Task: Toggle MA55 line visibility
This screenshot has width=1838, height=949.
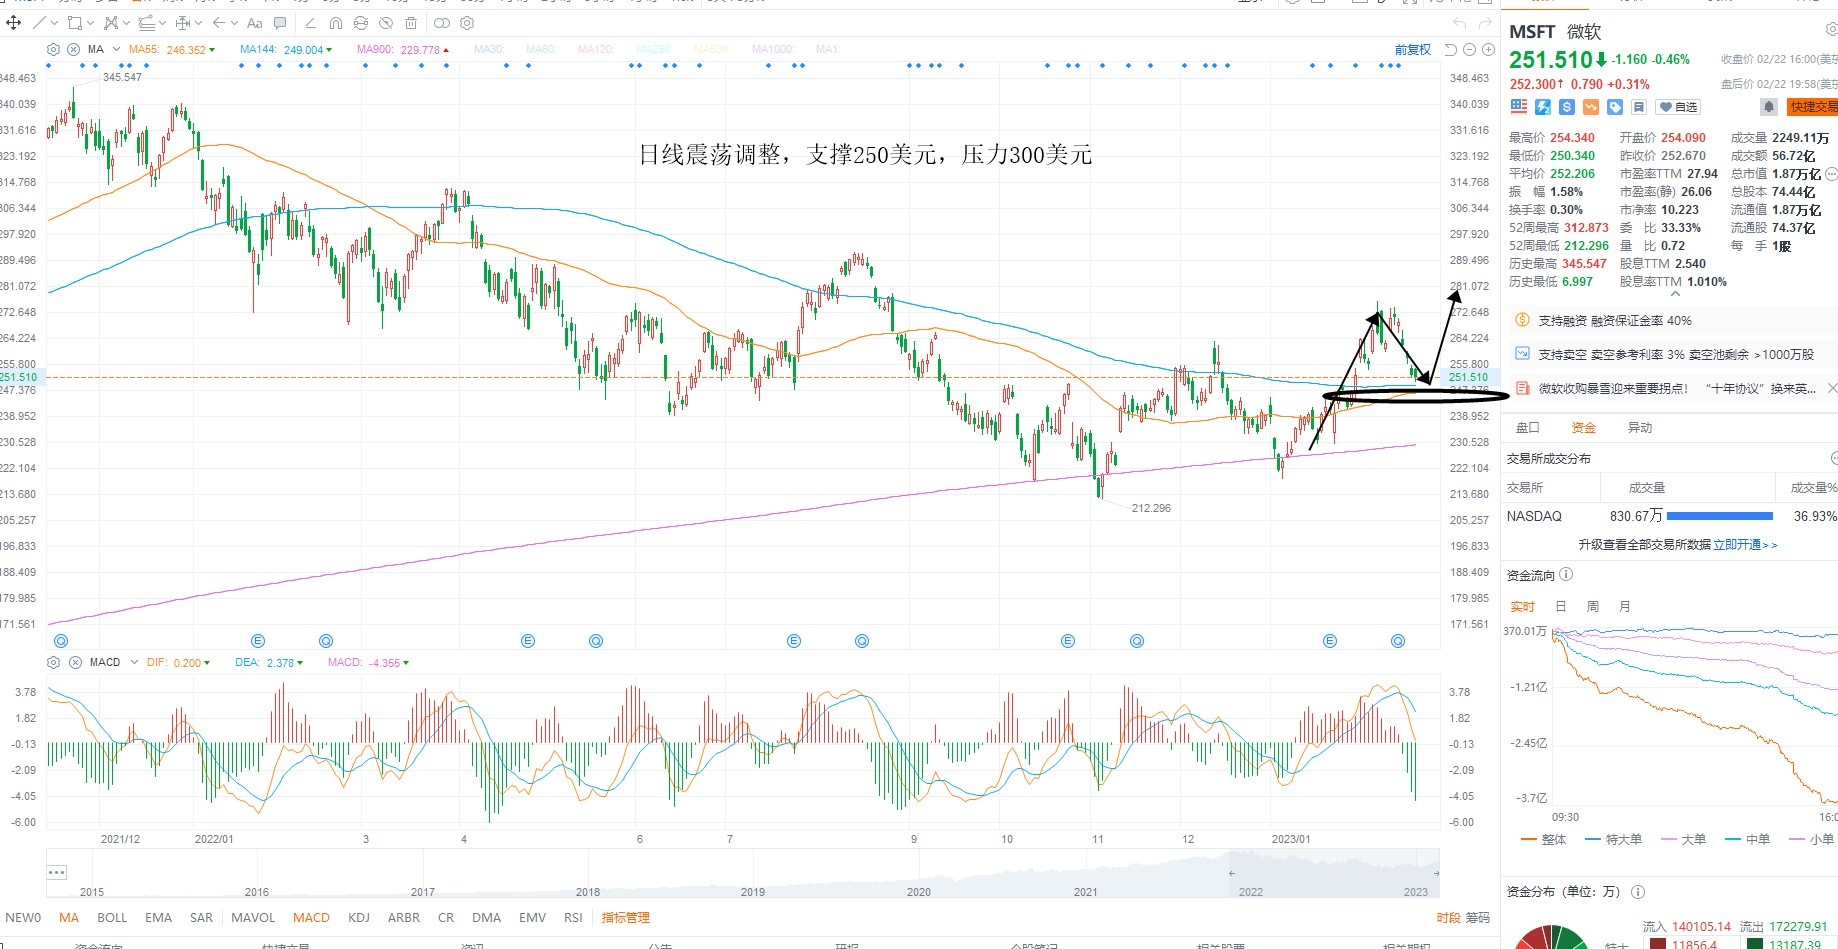Action: tap(171, 49)
